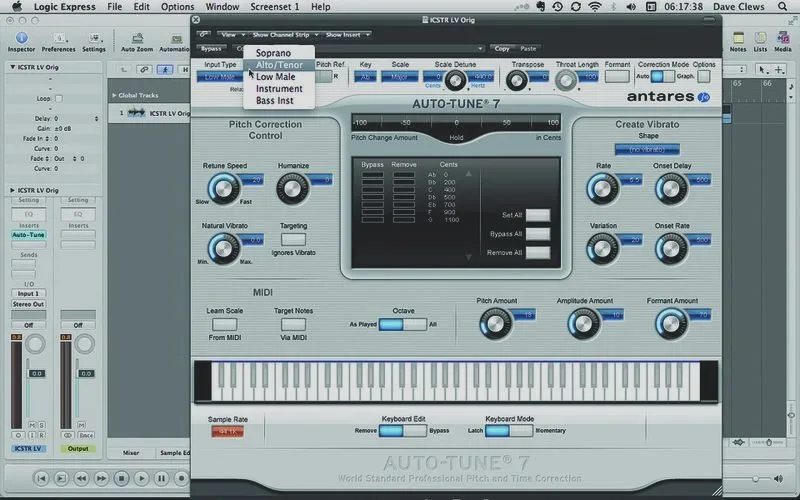Click the pause transport button

(x=161, y=478)
